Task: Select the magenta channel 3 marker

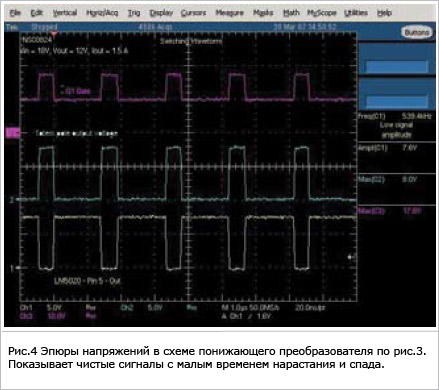Action: click(13, 133)
